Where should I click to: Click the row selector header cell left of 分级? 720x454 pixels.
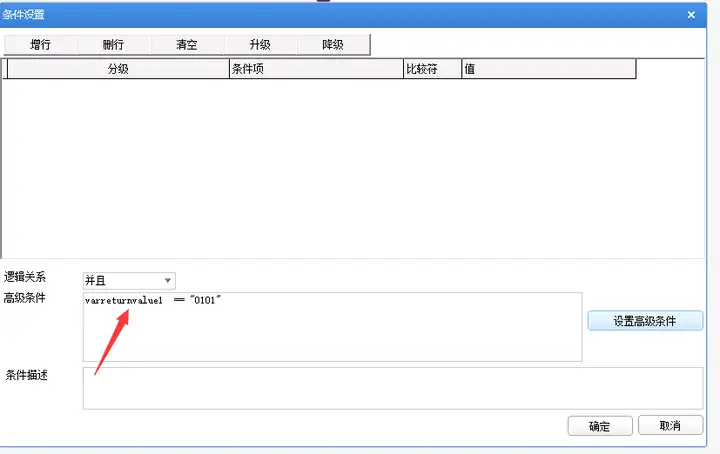(5, 69)
